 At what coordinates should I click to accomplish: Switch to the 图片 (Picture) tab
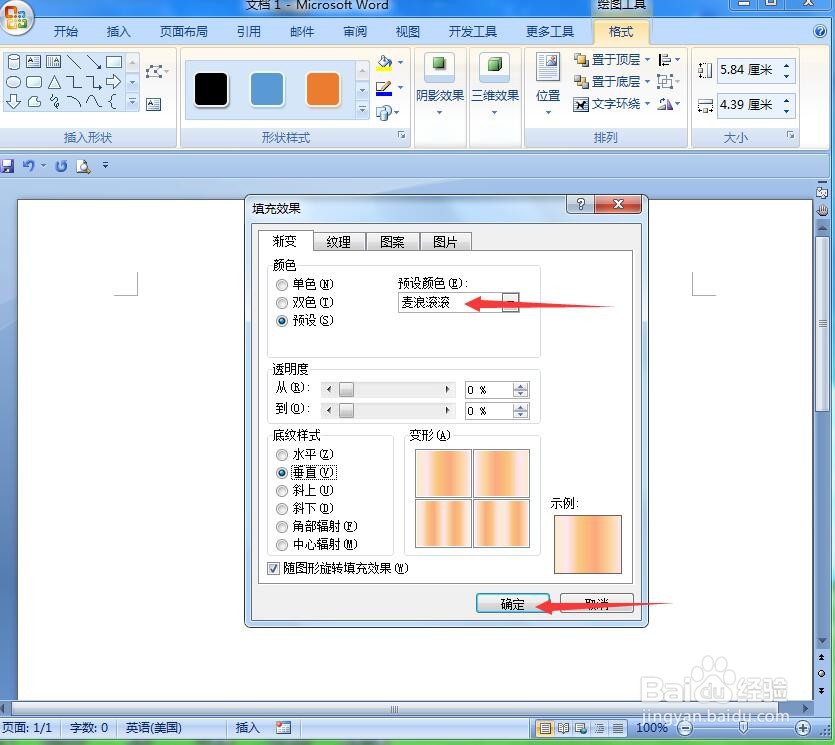445,242
